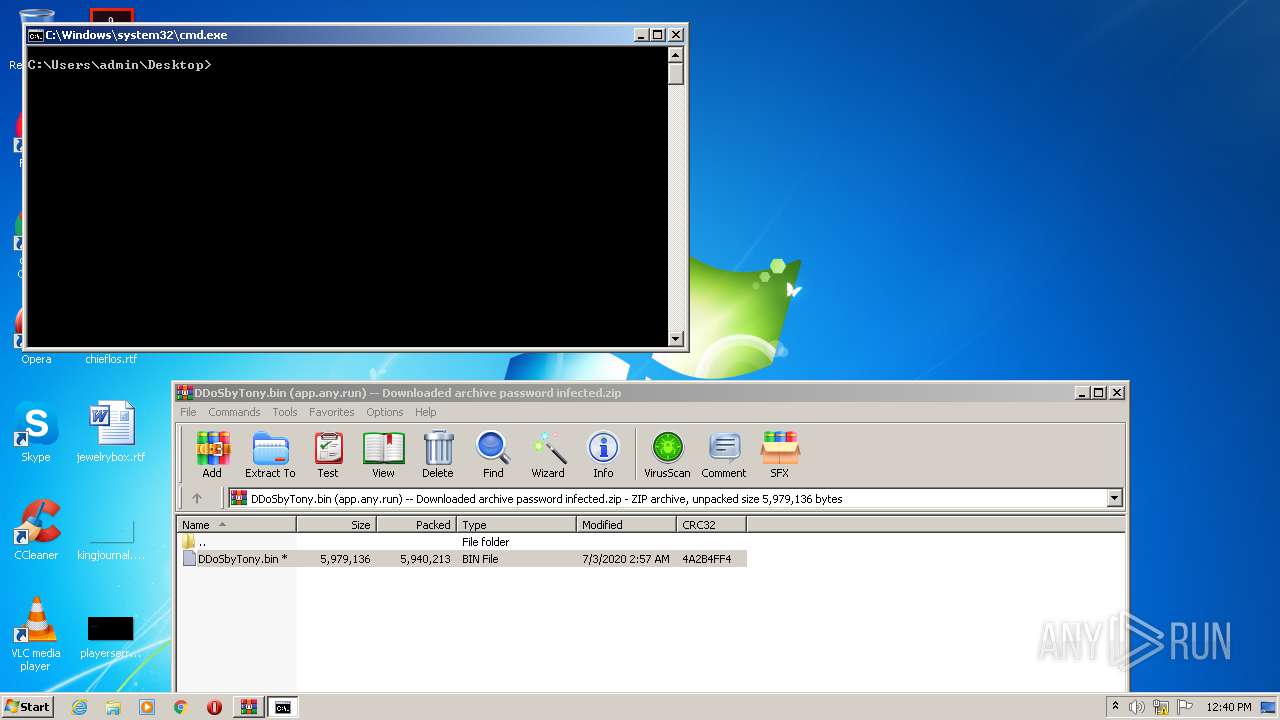The width and height of the screenshot is (1280, 720).
Task: Click the Delete trash can icon
Action: pyautogui.click(x=438, y=455)
